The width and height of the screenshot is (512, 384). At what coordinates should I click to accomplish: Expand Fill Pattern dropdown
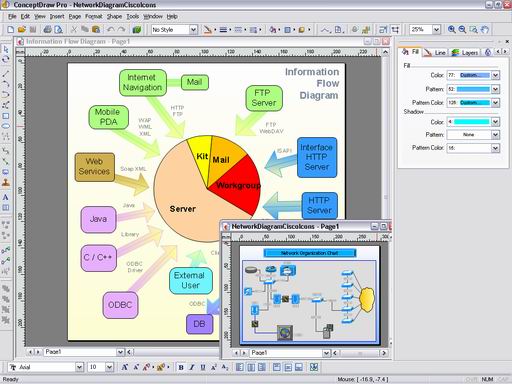495,89
